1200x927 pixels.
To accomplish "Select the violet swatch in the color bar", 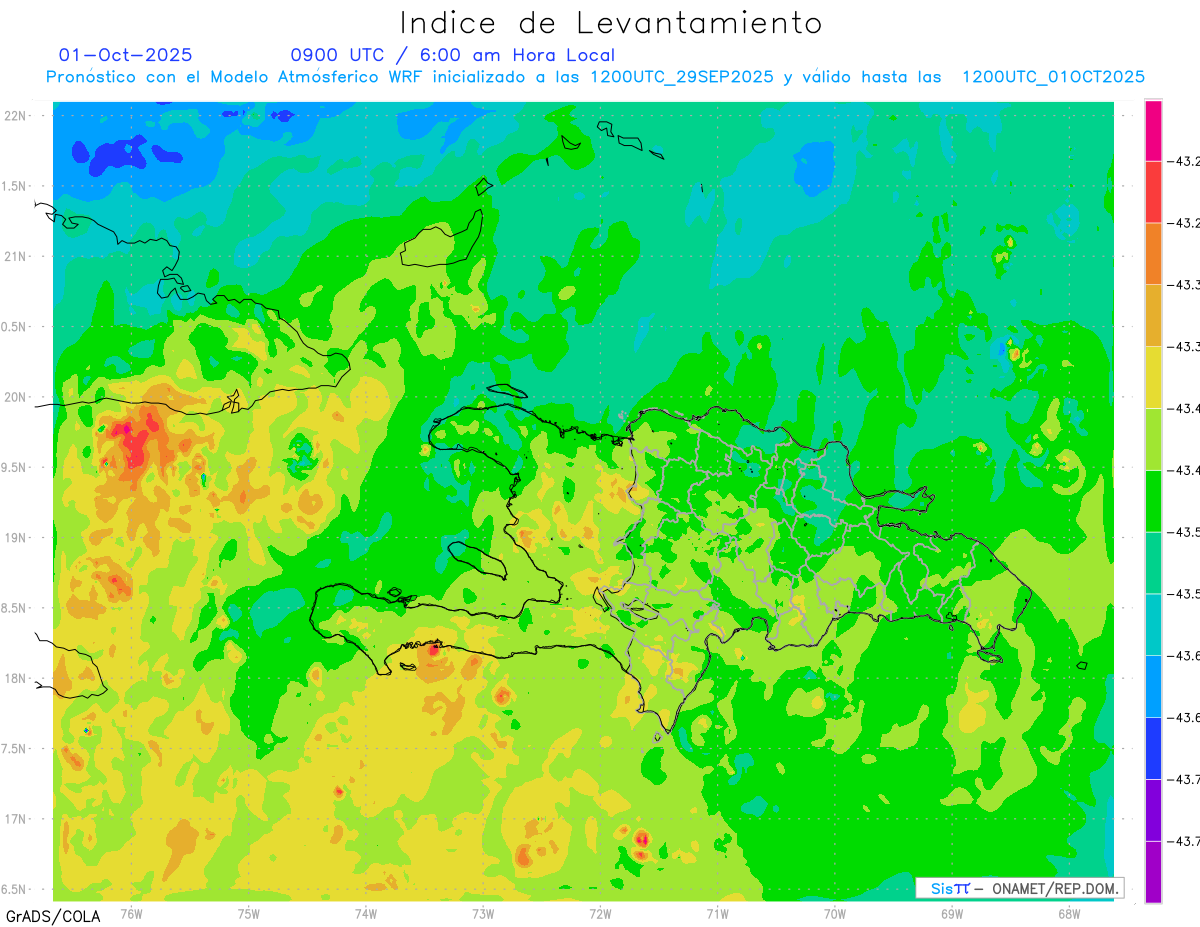I will (x=1153, y=810).
